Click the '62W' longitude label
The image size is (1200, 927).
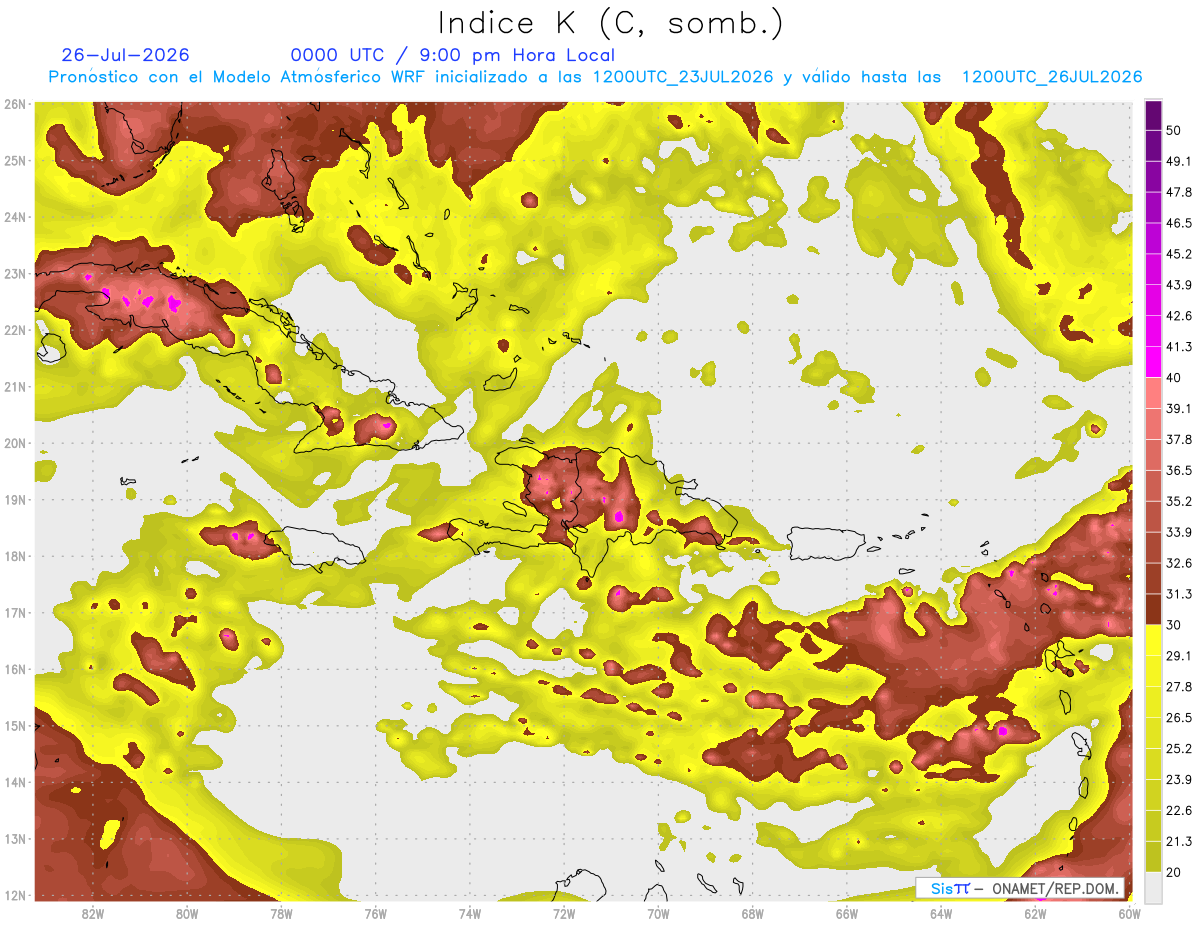tap(1035, 913)
